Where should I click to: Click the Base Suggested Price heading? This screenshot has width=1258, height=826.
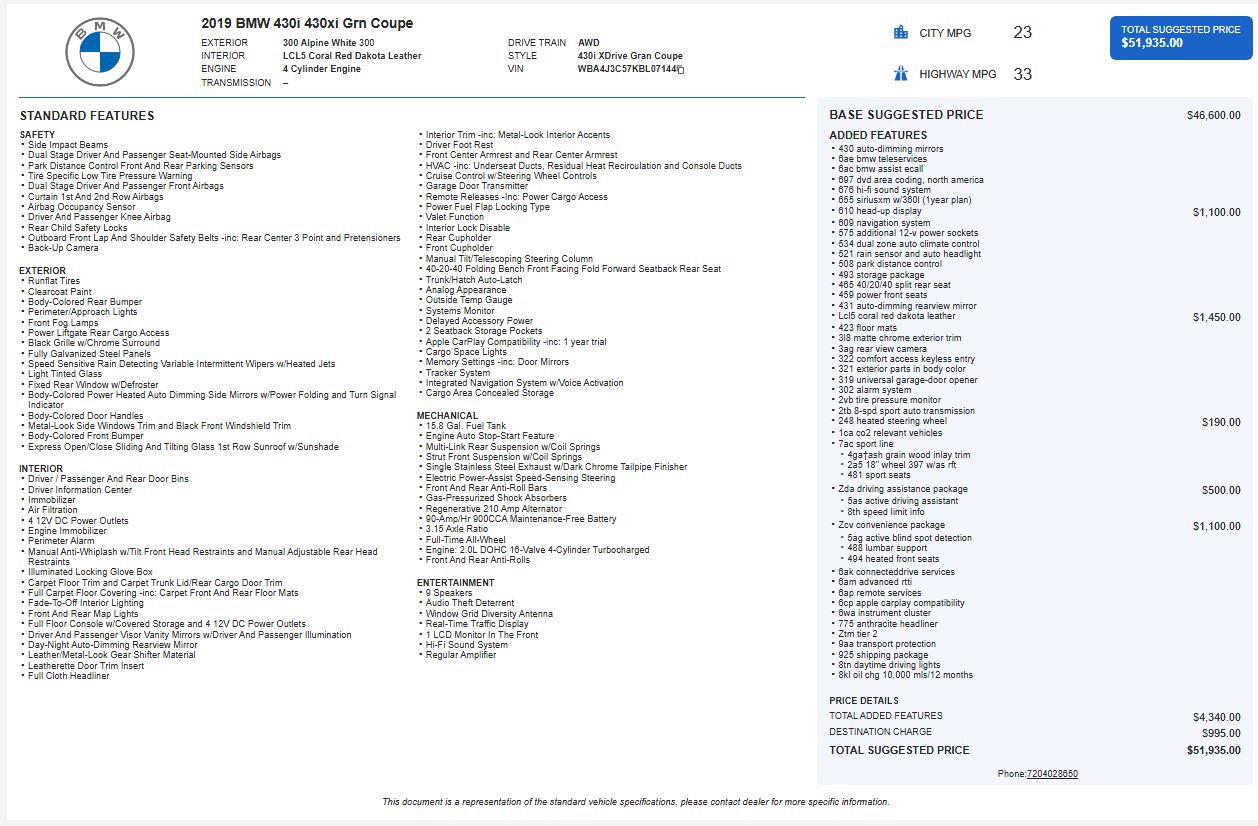click(x=906, y=115)
